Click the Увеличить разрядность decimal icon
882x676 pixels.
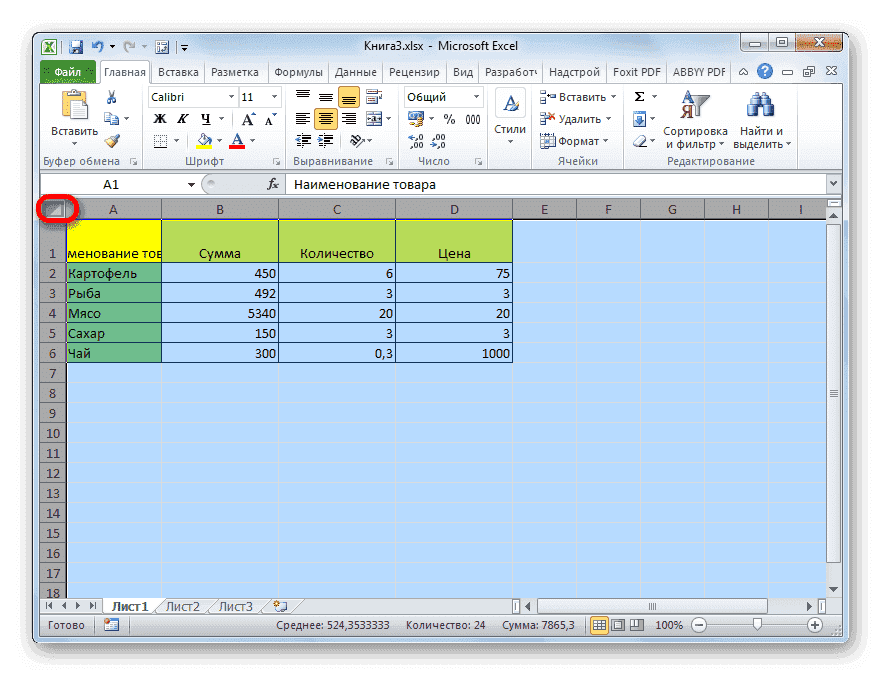click(417, 140)
